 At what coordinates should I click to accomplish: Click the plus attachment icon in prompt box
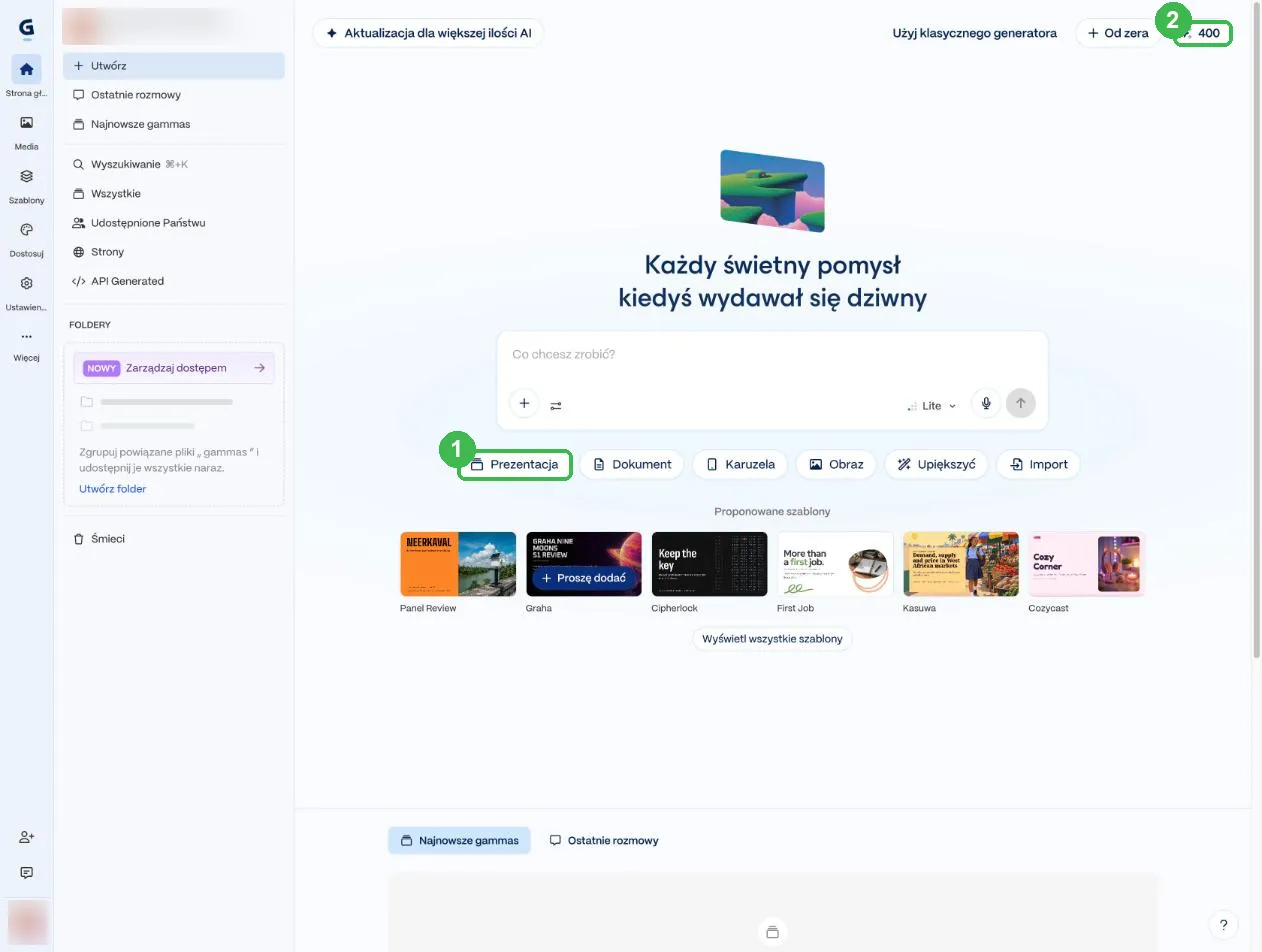click(x=524, y=404)
